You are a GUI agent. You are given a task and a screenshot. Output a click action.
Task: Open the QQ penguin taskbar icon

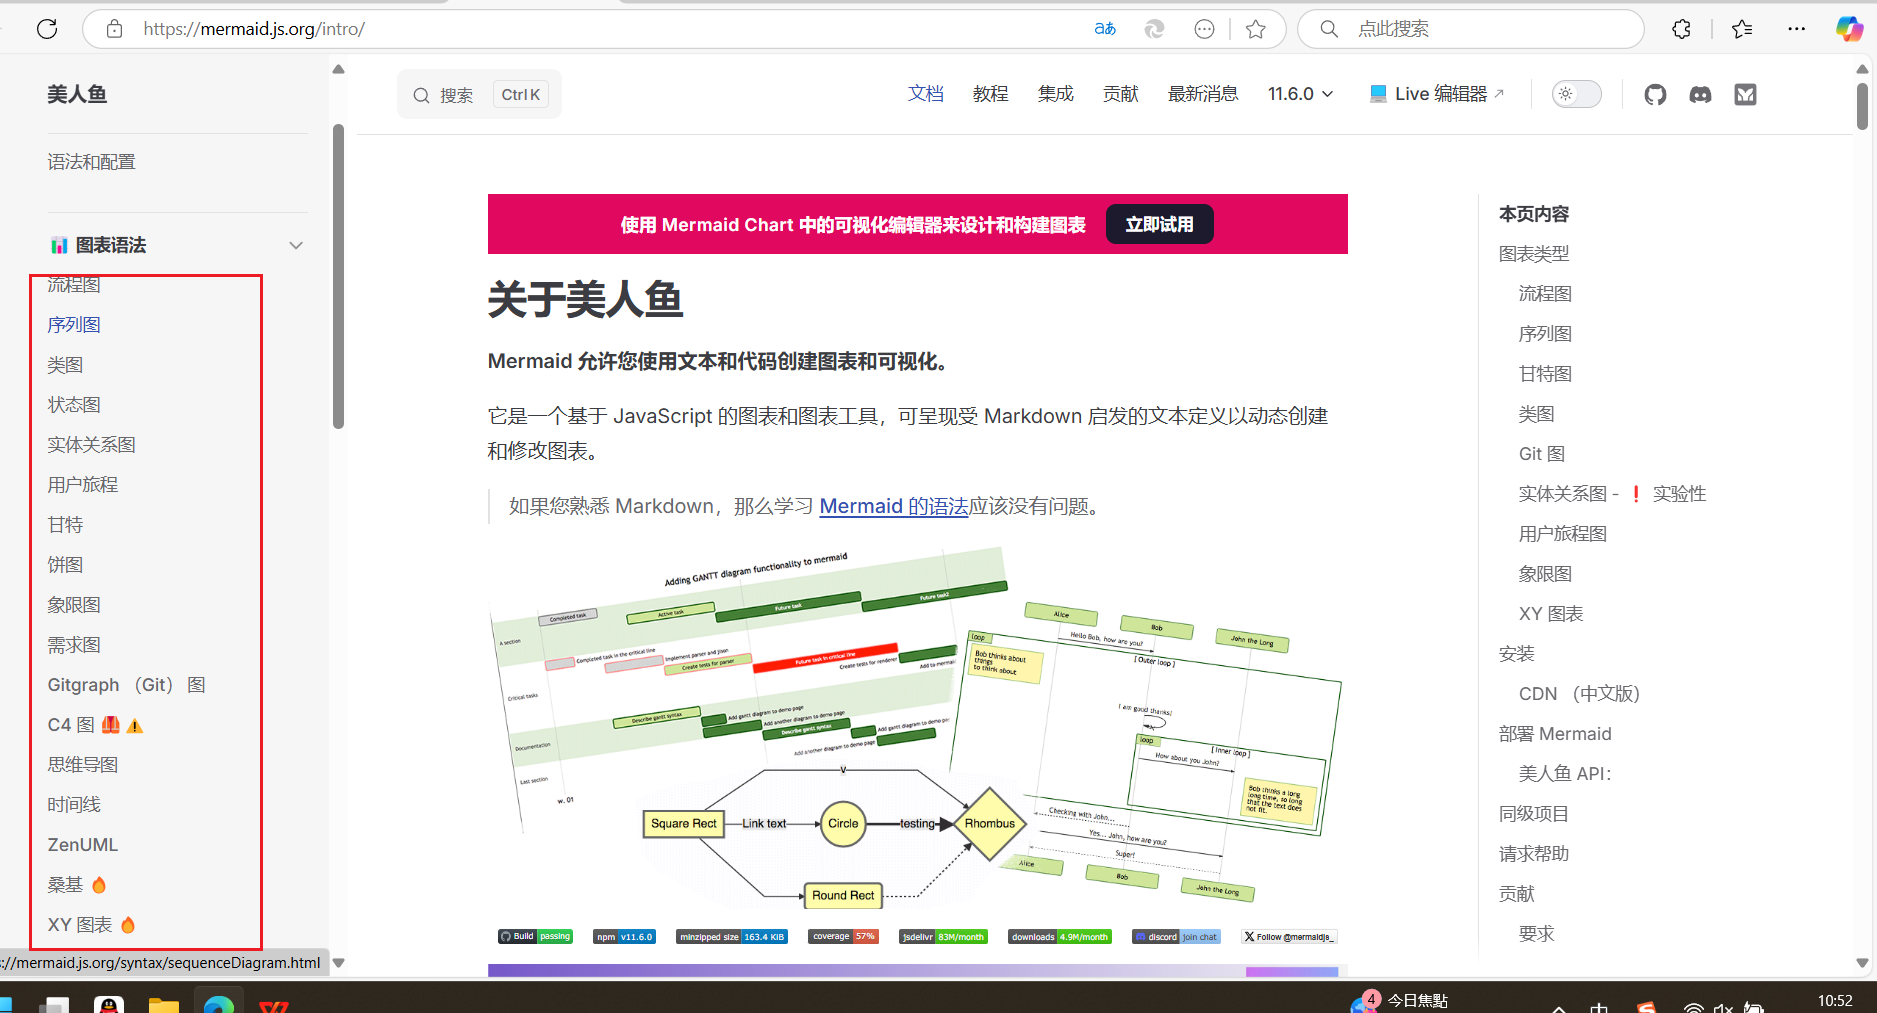[108, 1003]
